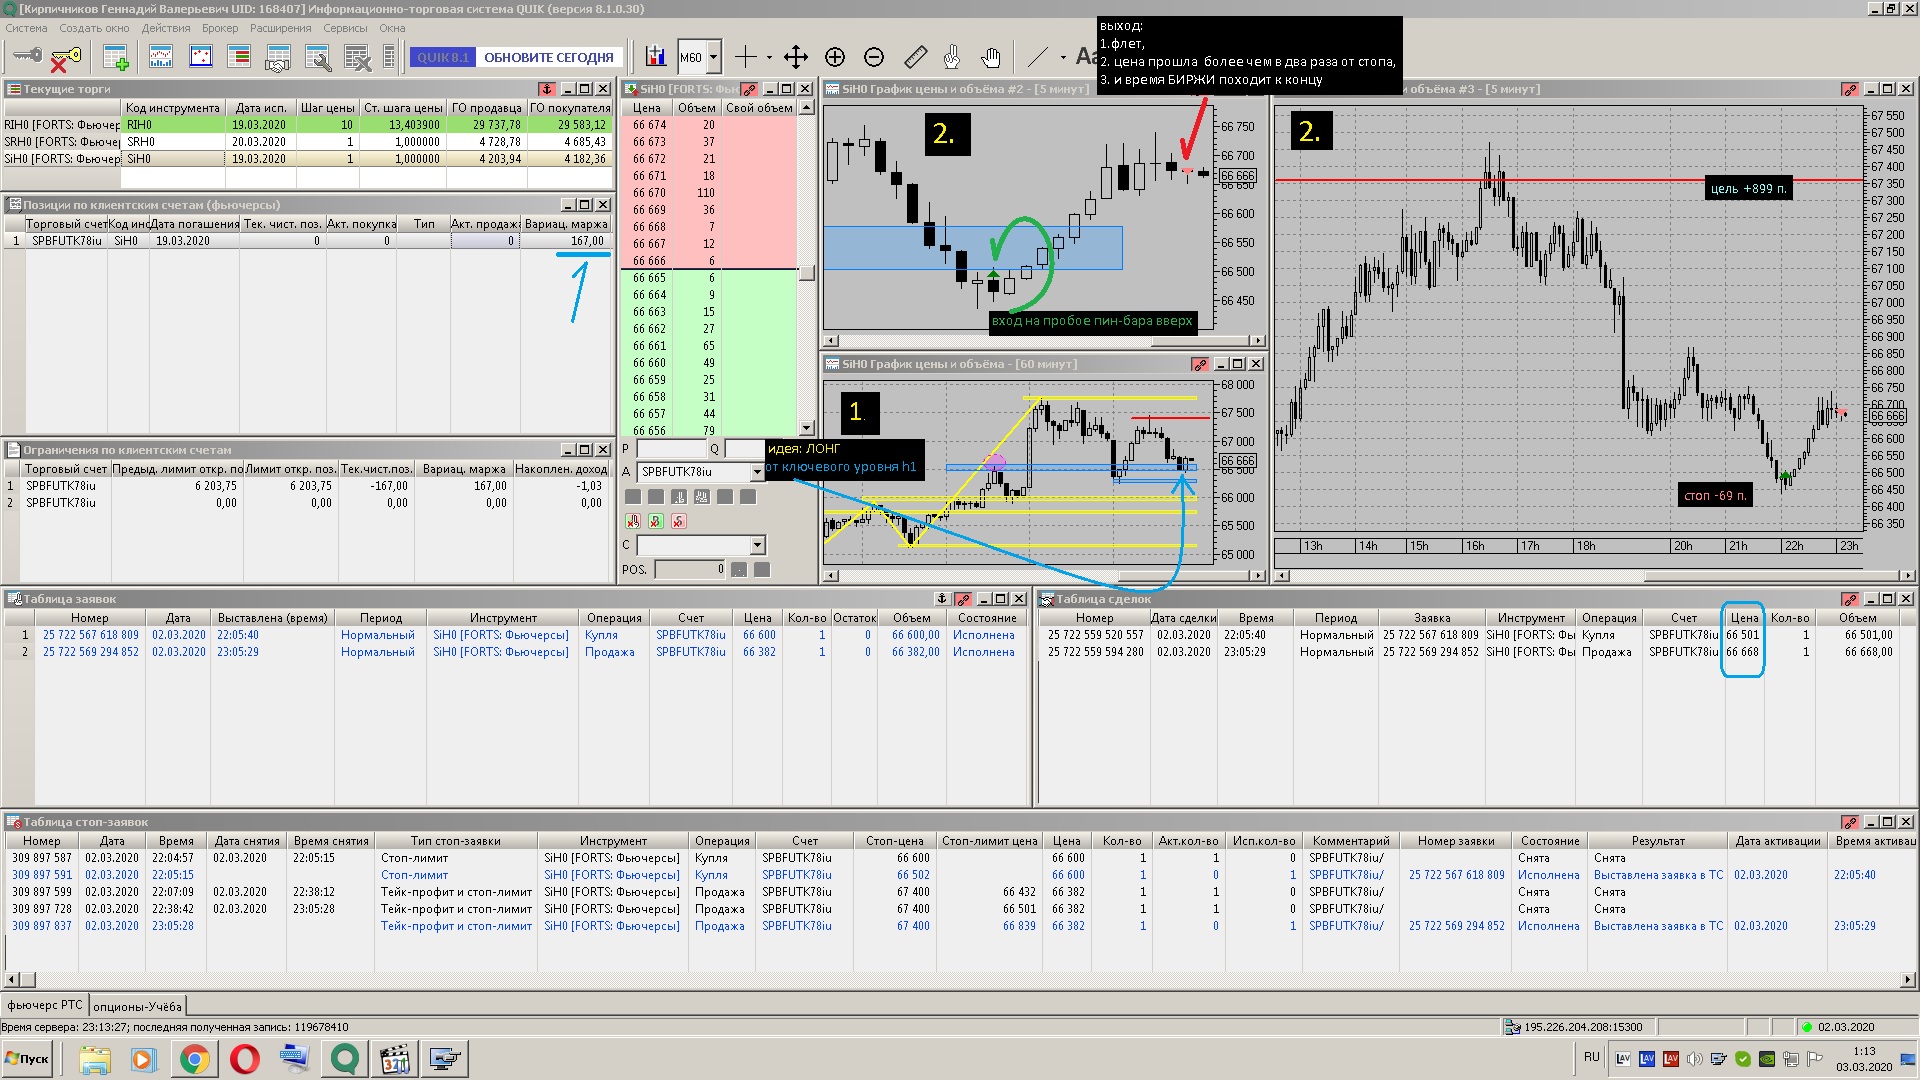Expand the empty C field dropdown
The height and width of the screenshot is (1080, 1920).
point(757,545)
